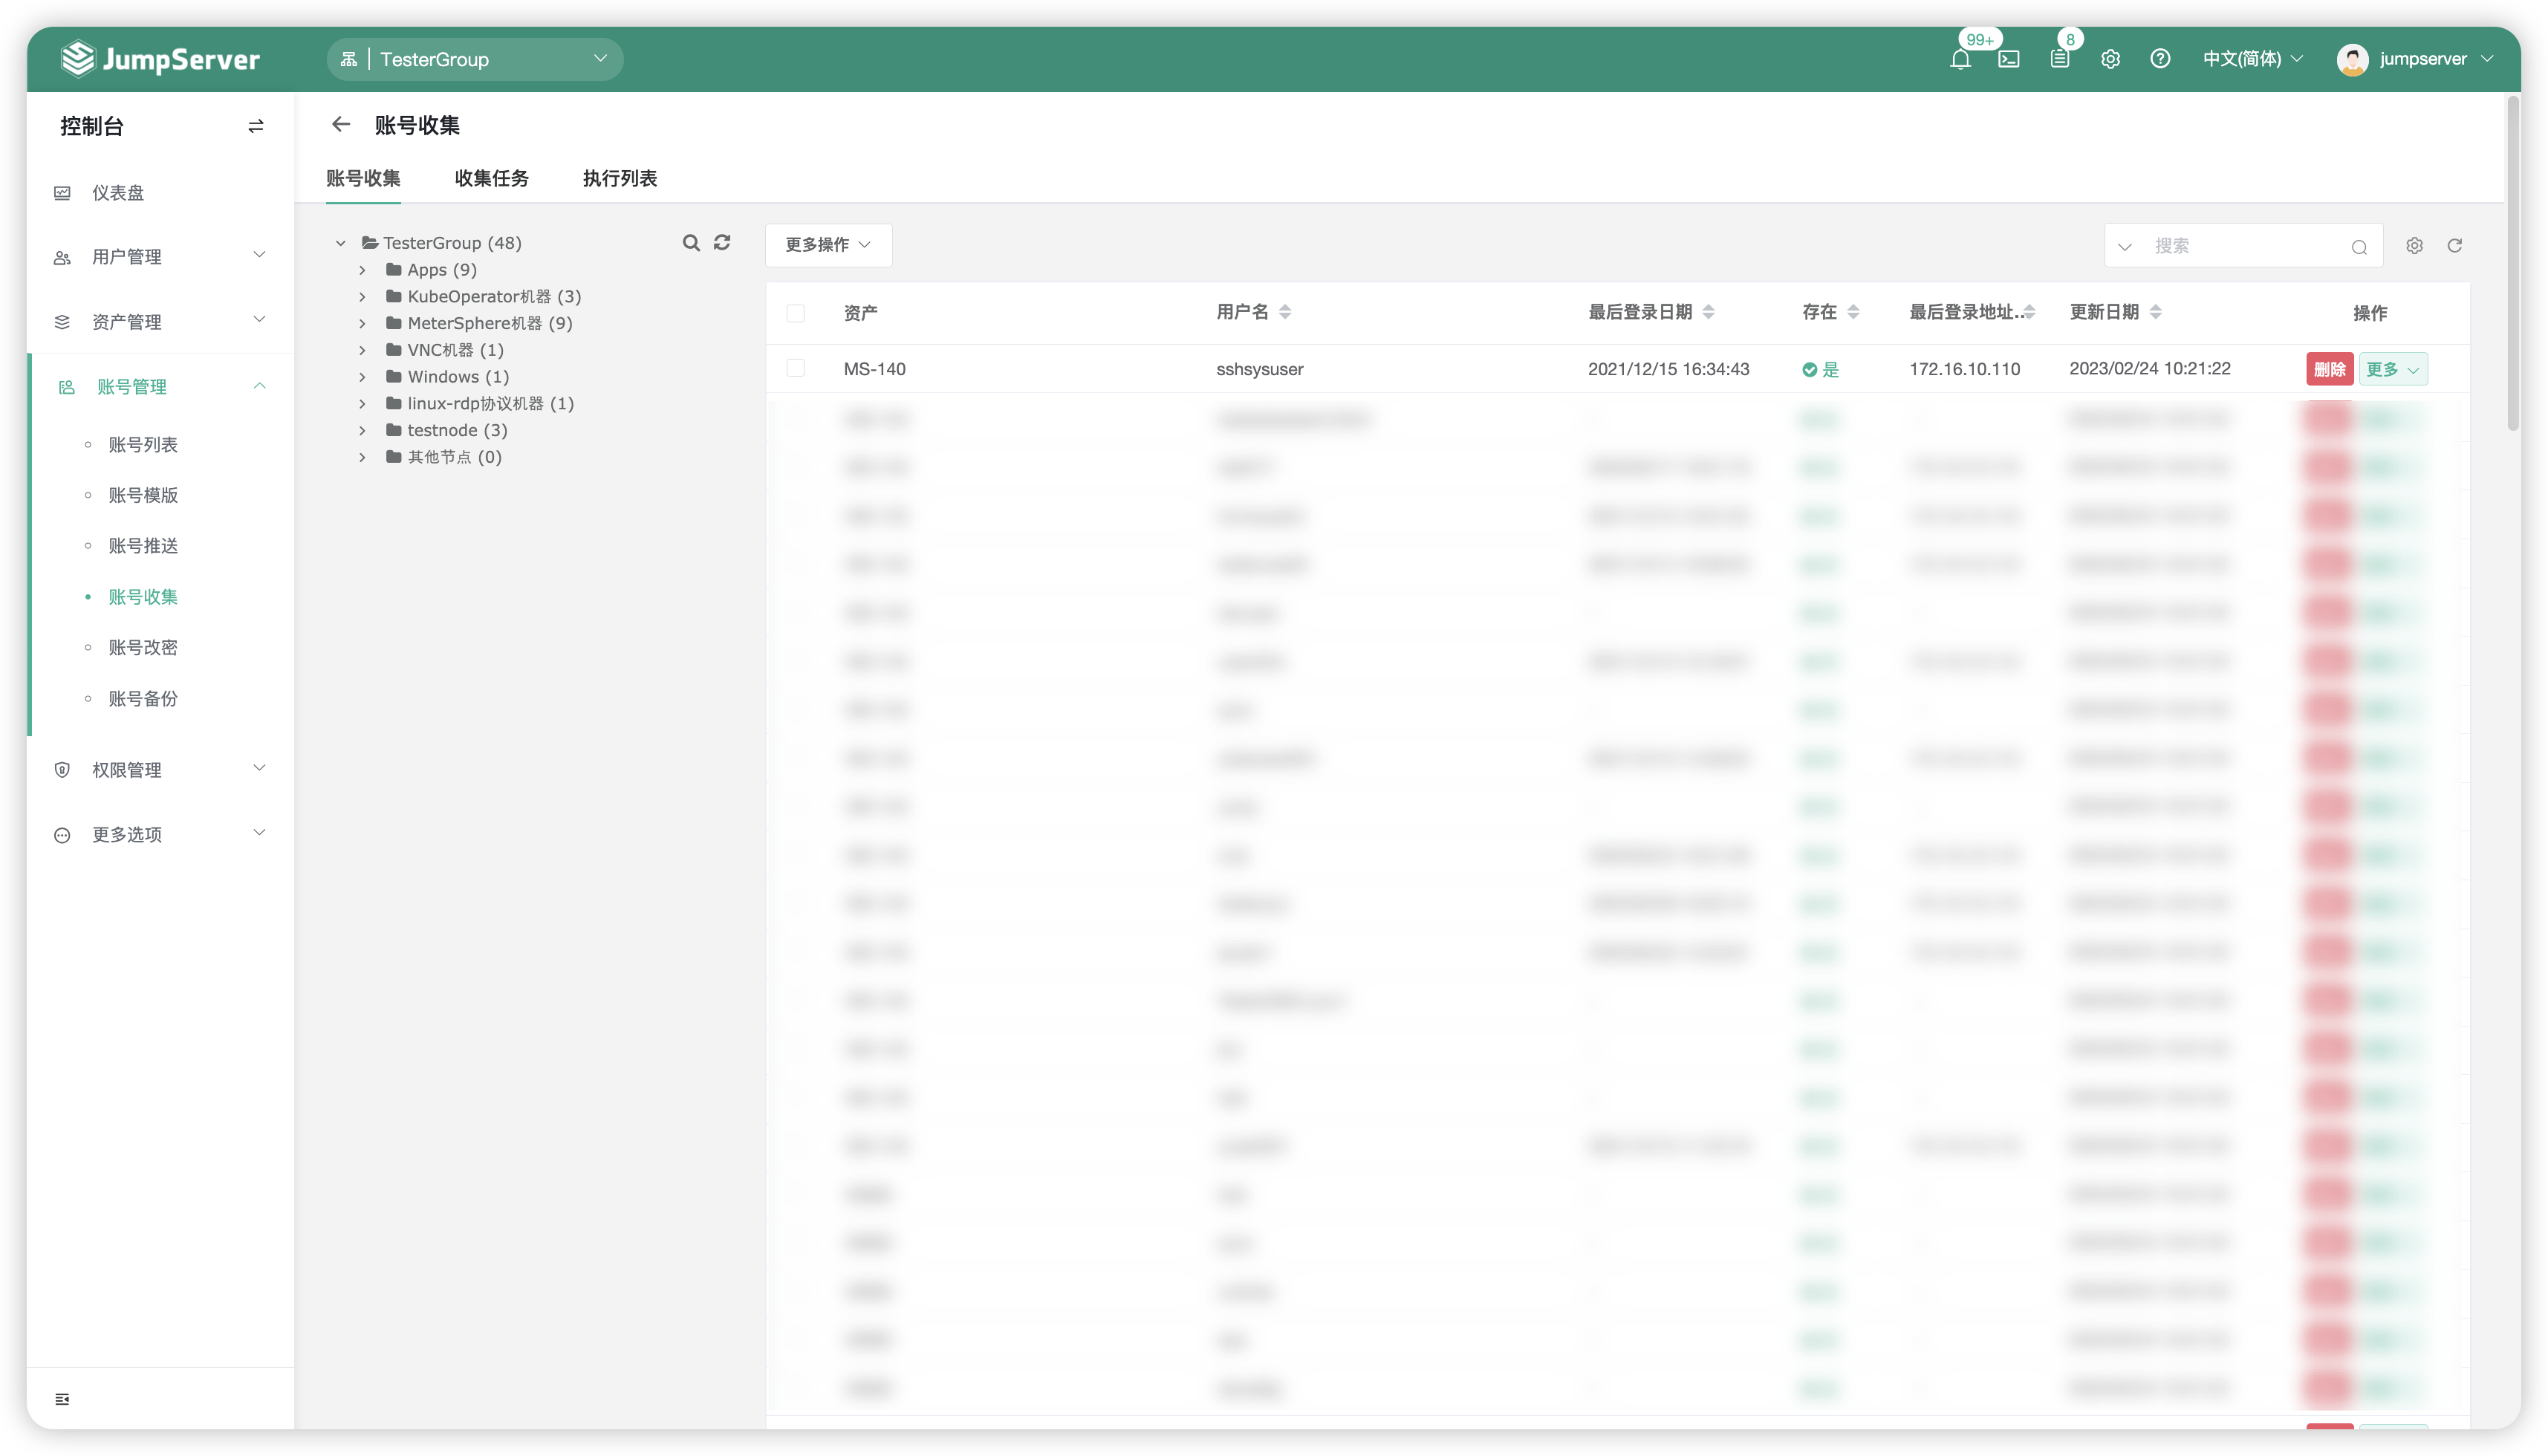Collapse the sidebar with bottom icon
The image size is (2548, 1456).
(62, 1399)
